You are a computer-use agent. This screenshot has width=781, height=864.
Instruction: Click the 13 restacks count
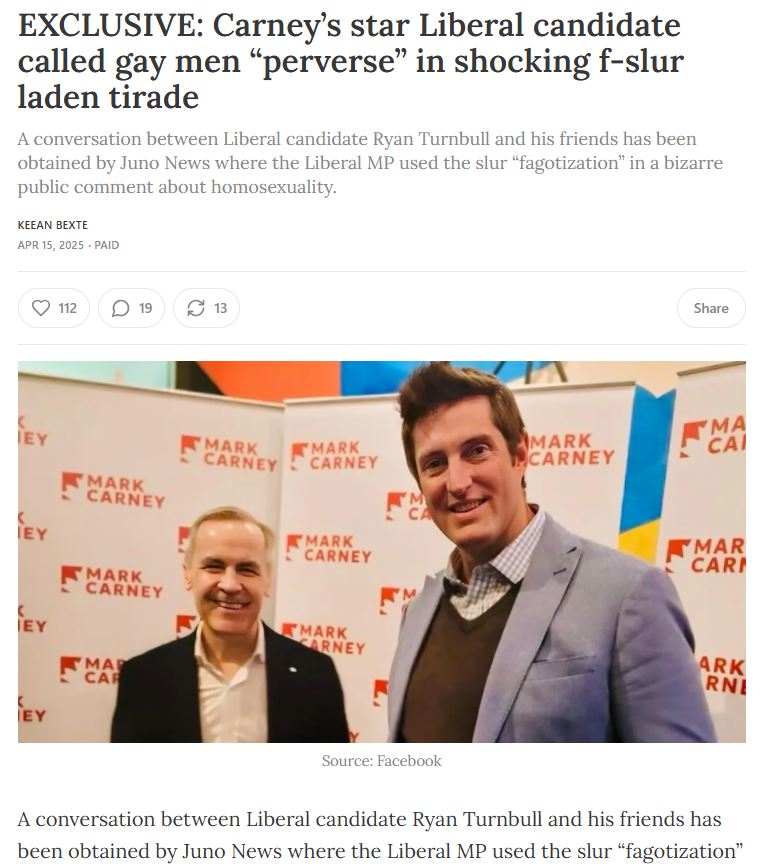click(220, 308)
